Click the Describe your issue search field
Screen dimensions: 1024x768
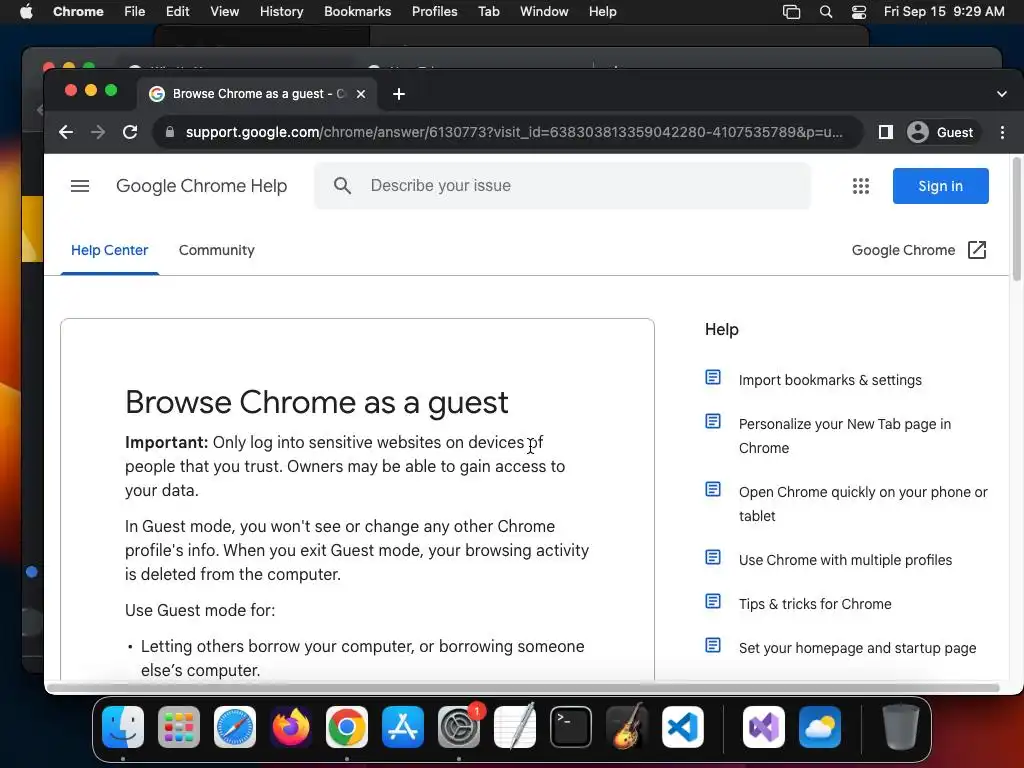tap(562, 186)
